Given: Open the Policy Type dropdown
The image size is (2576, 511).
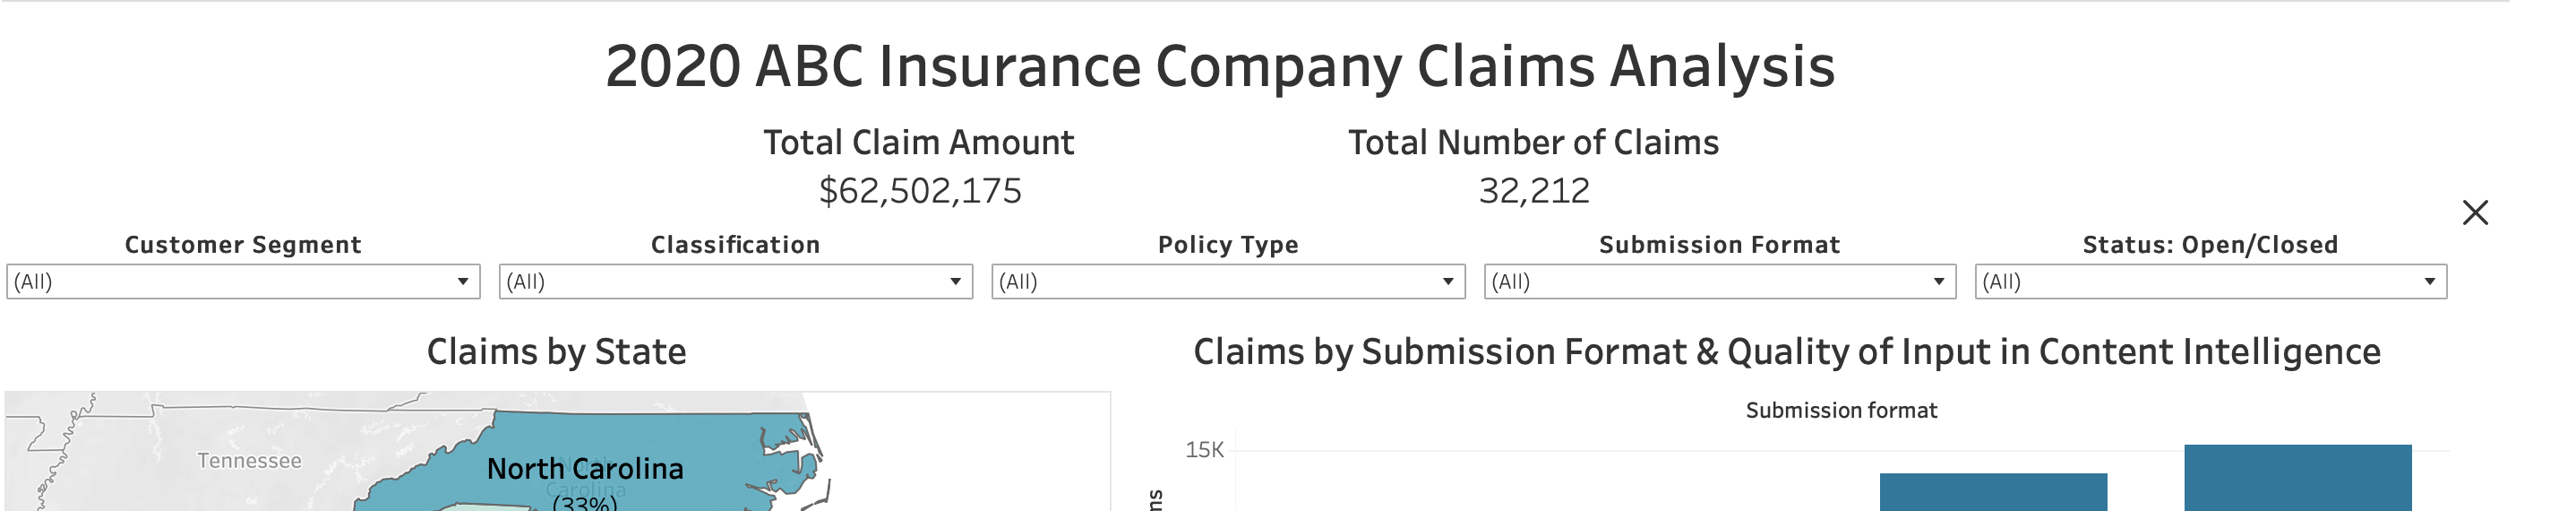Looking at the screenshot, I should coord(1228,281).
